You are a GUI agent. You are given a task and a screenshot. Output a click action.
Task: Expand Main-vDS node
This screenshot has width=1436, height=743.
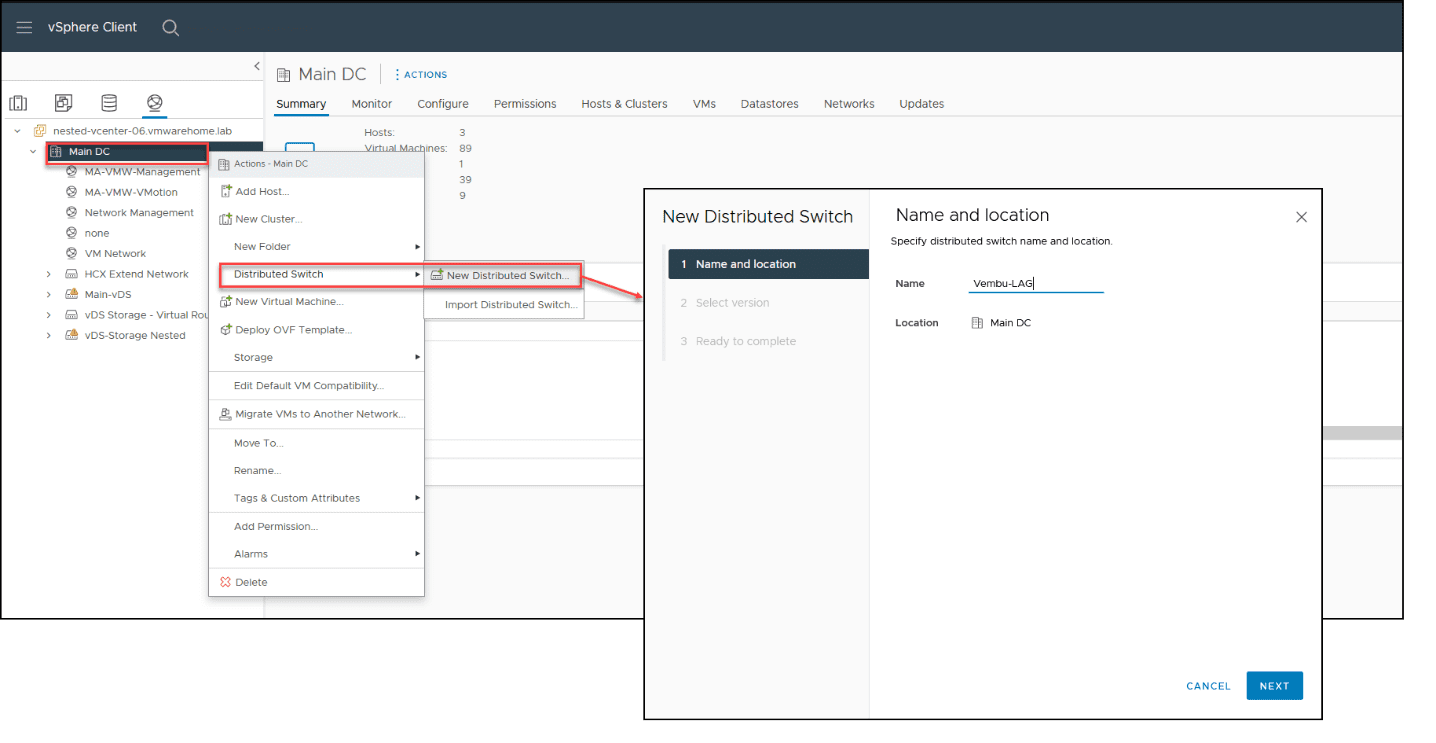pyautogui.click(x=48, y=295)
